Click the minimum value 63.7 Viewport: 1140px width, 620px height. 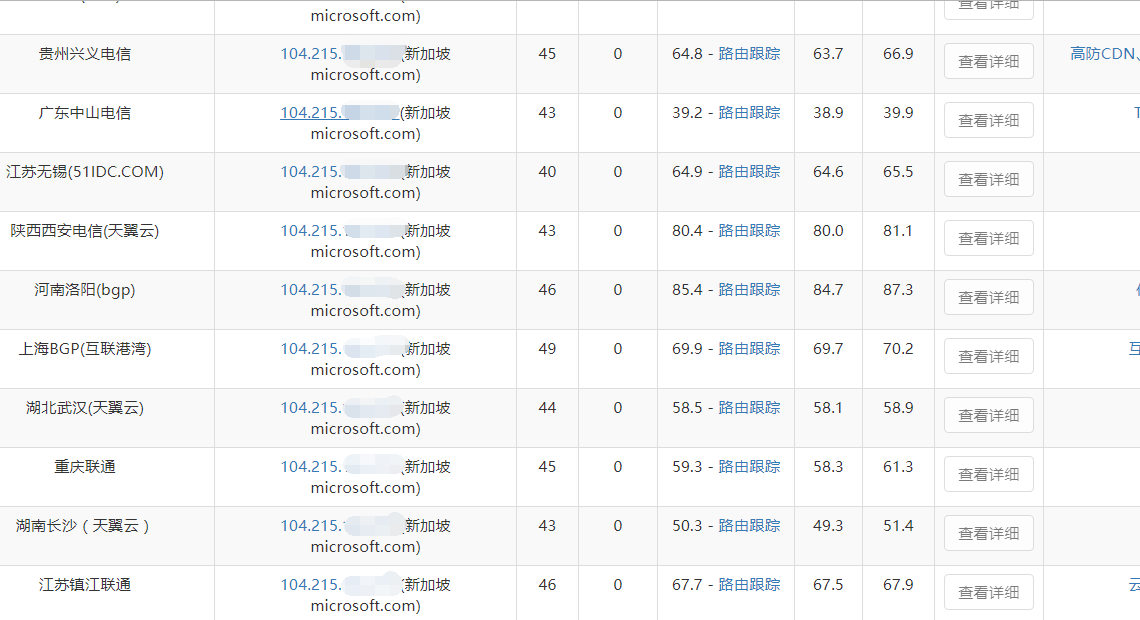[x=828, y=54]
